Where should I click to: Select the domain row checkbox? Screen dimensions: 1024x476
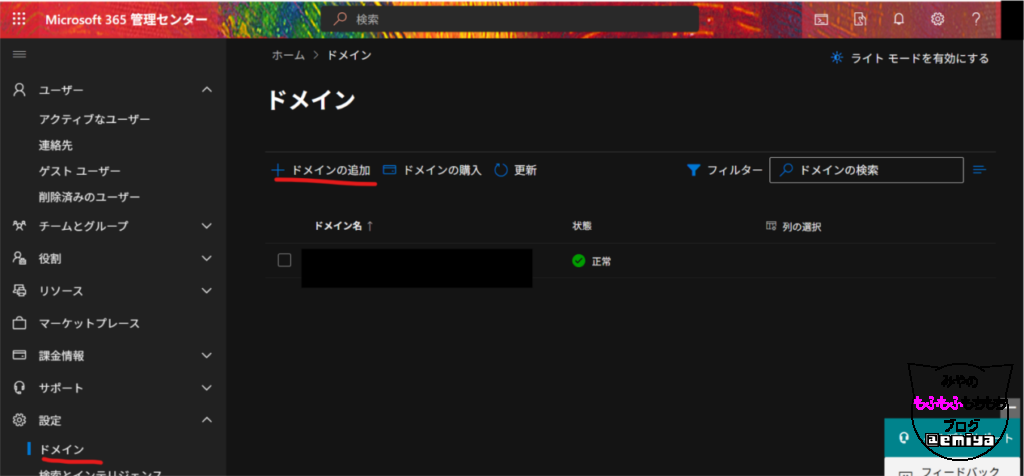coord(284,260)
